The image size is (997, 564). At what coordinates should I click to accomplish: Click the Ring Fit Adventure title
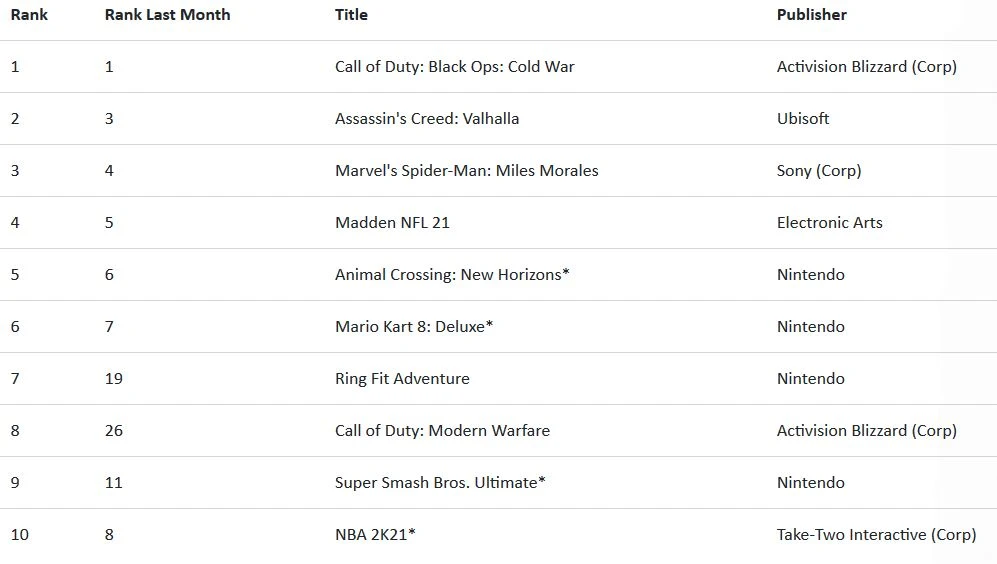402,379
